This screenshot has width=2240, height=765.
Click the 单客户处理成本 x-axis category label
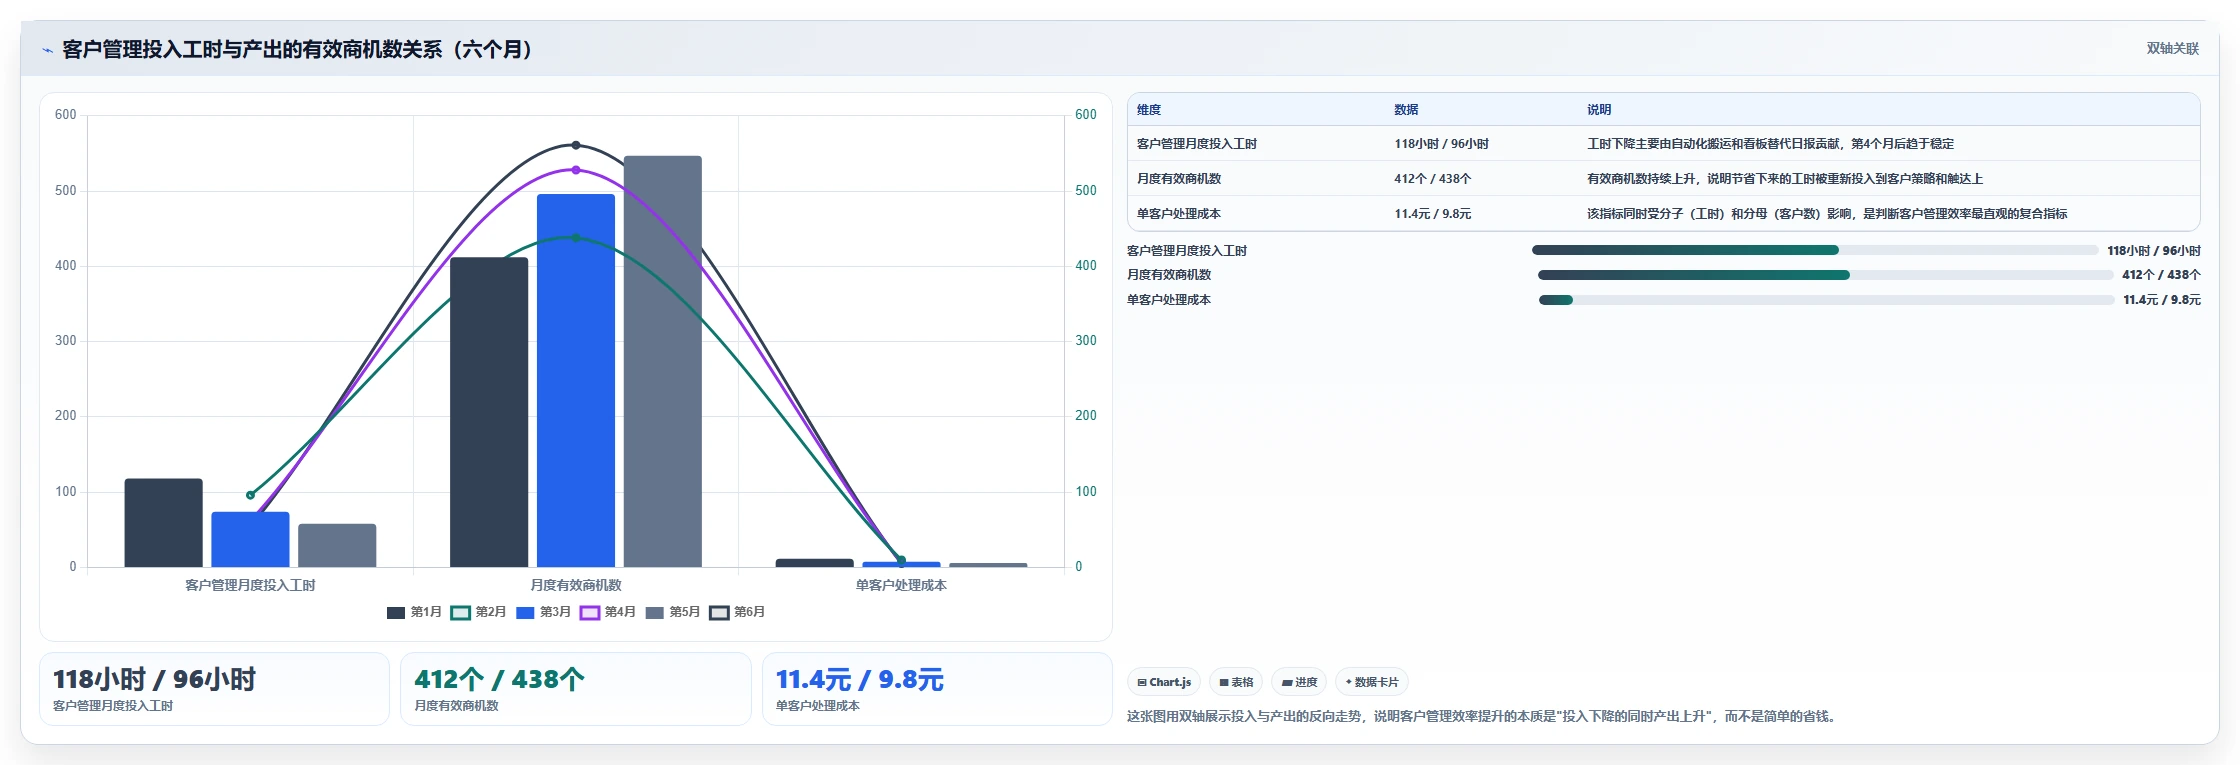[901, 585]
